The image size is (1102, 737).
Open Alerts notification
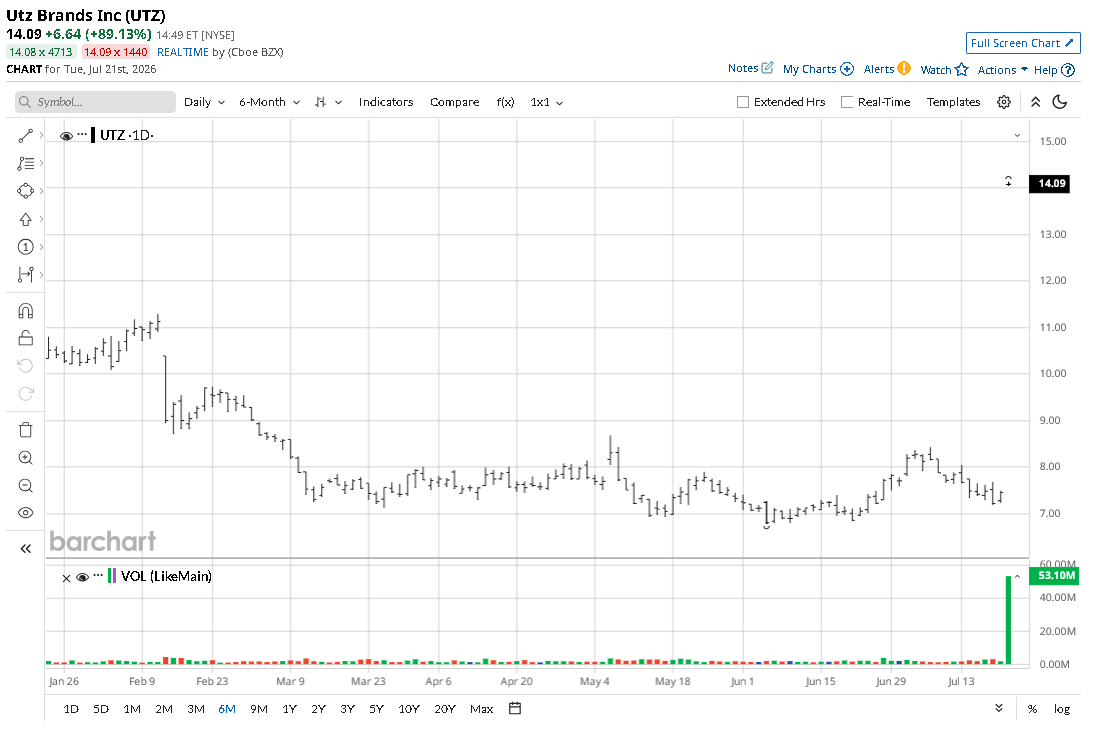coord(887,69)
